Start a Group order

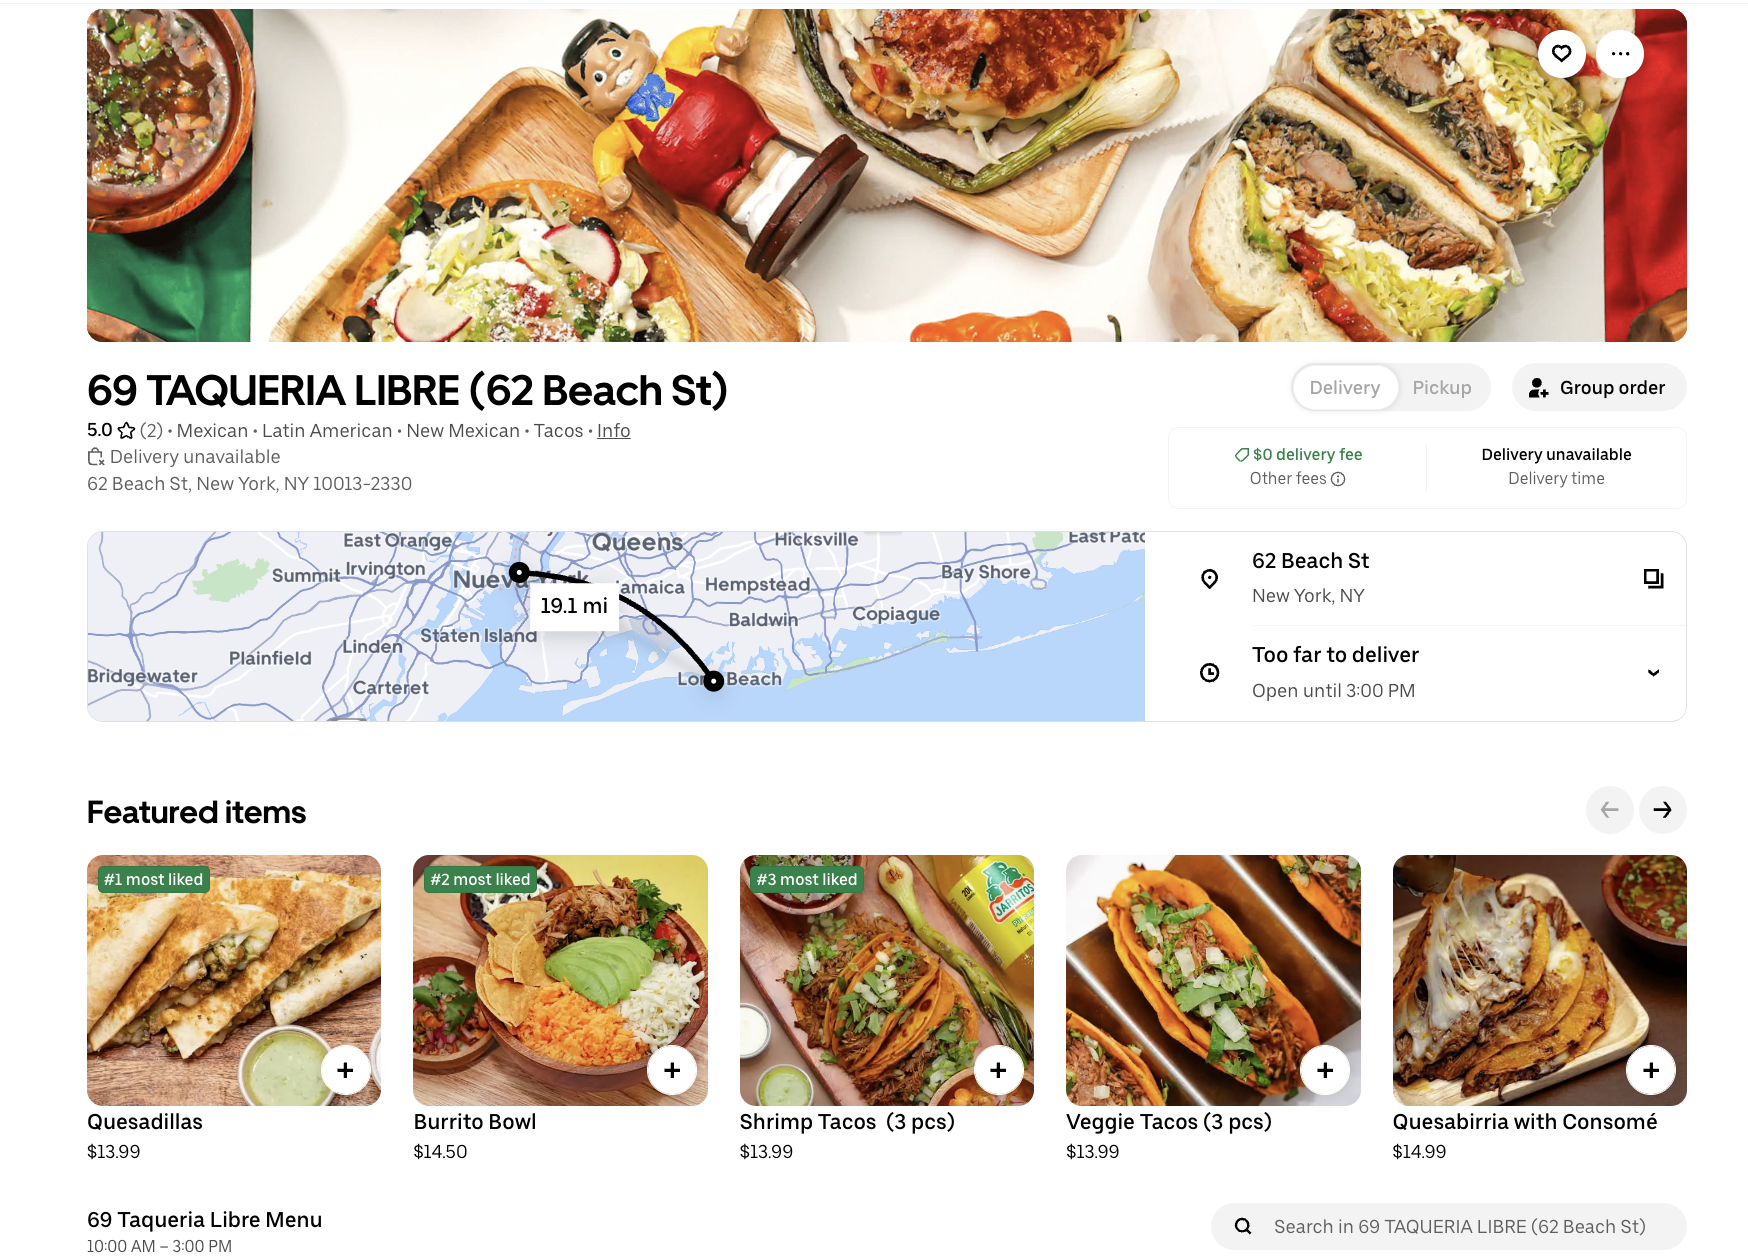click(x=1598, y=388)
